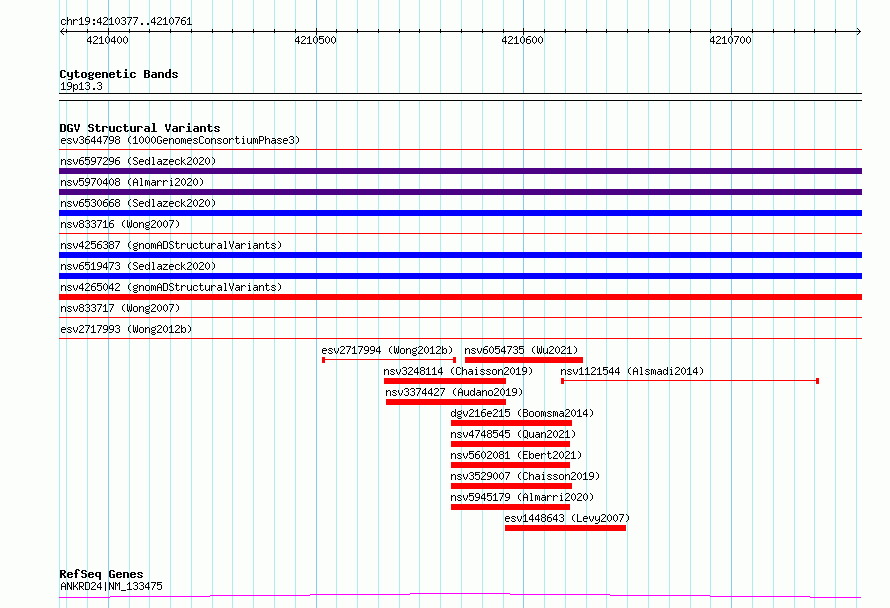The image size is (890, 608).
Task: Select the nsv4265042 (gnomADStructuralVariants) red bar
Action: [460, 297]
